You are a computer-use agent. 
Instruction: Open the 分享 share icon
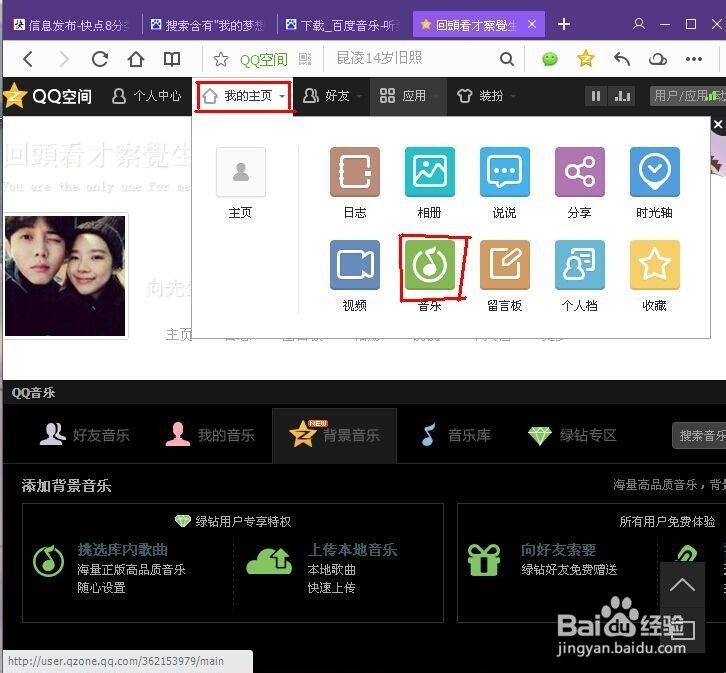[x=580, y=172]
